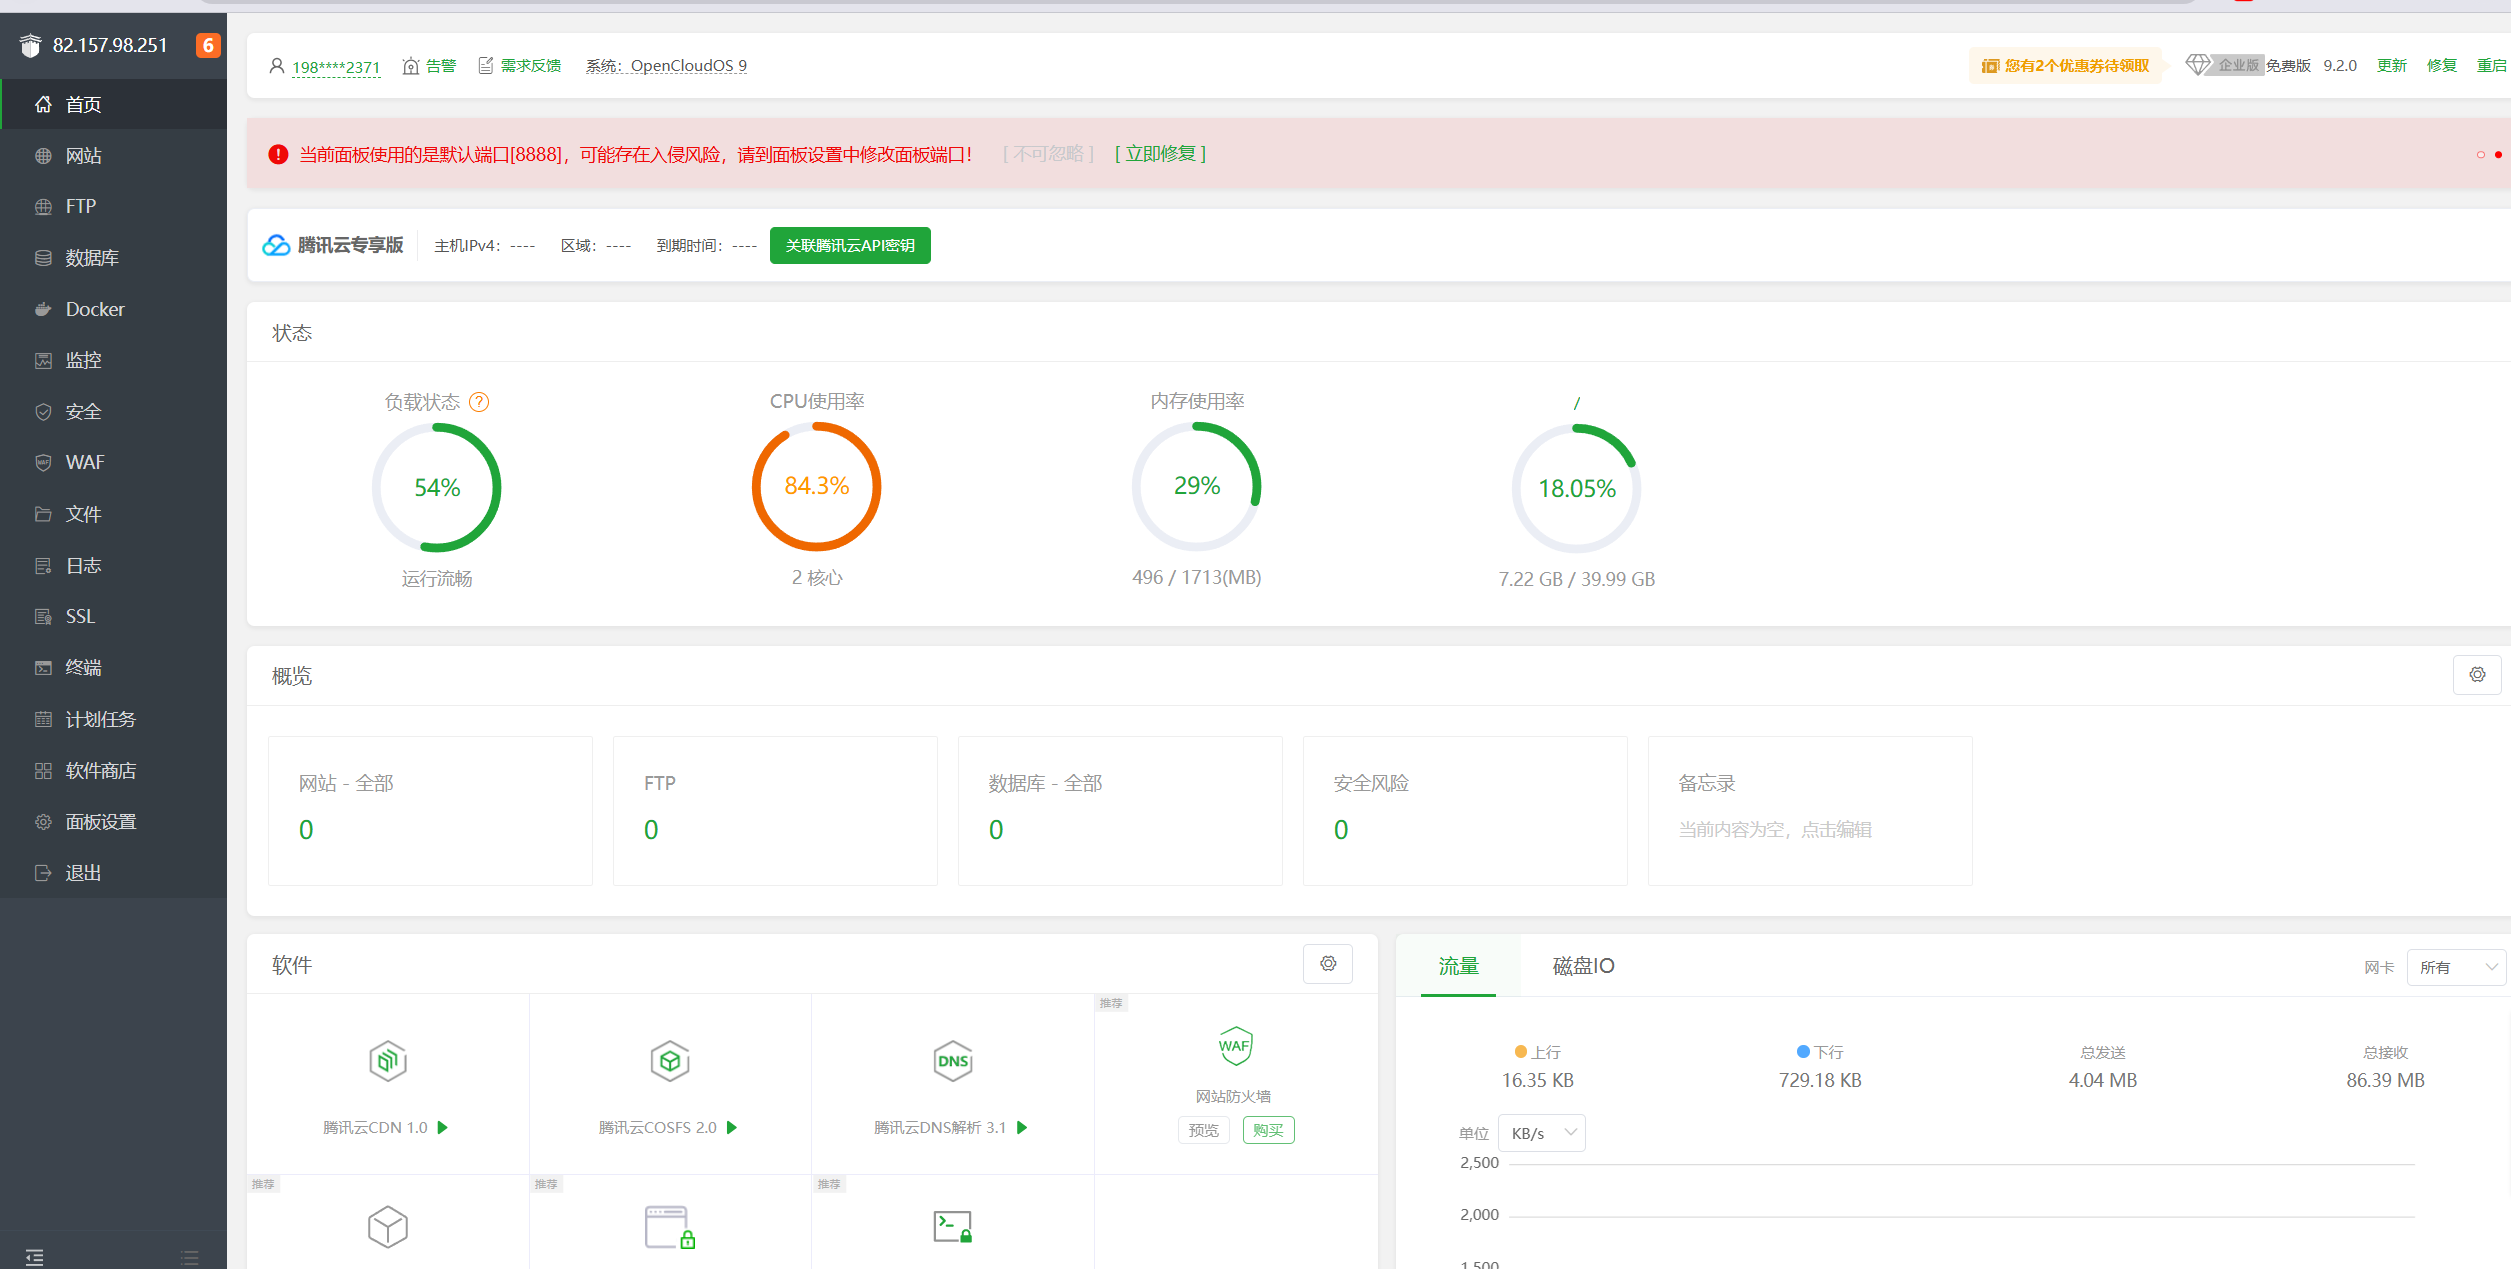Open the 单位 KB/s unit dropdown

point(1542,1133)
